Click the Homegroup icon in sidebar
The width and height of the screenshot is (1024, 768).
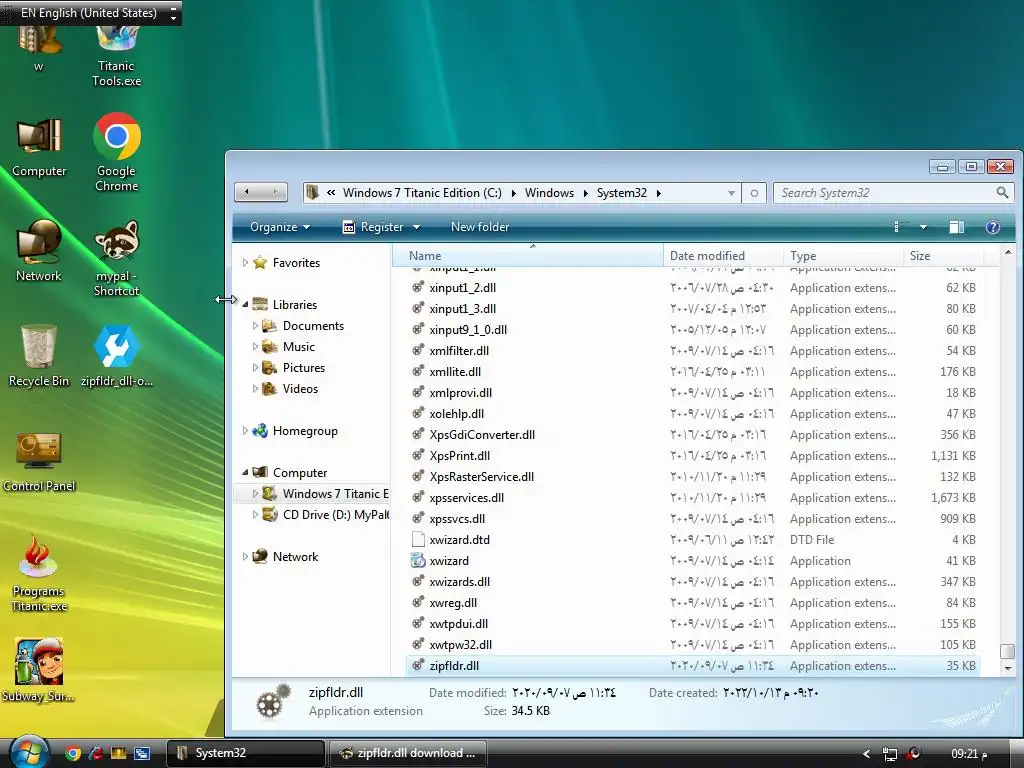click(260, 430)
